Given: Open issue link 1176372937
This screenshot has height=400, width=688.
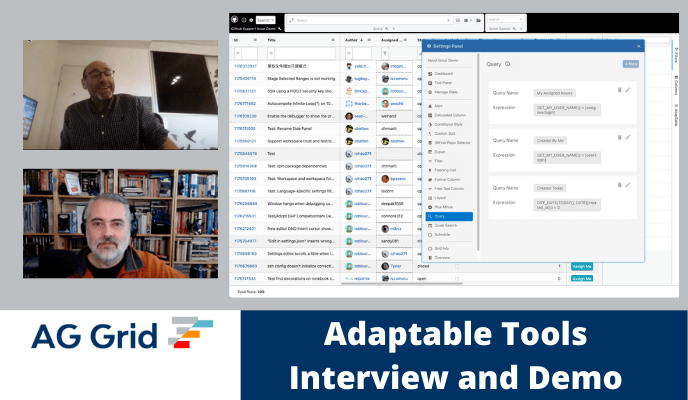Looking at the screenshot, I should (x=246, y=64).
